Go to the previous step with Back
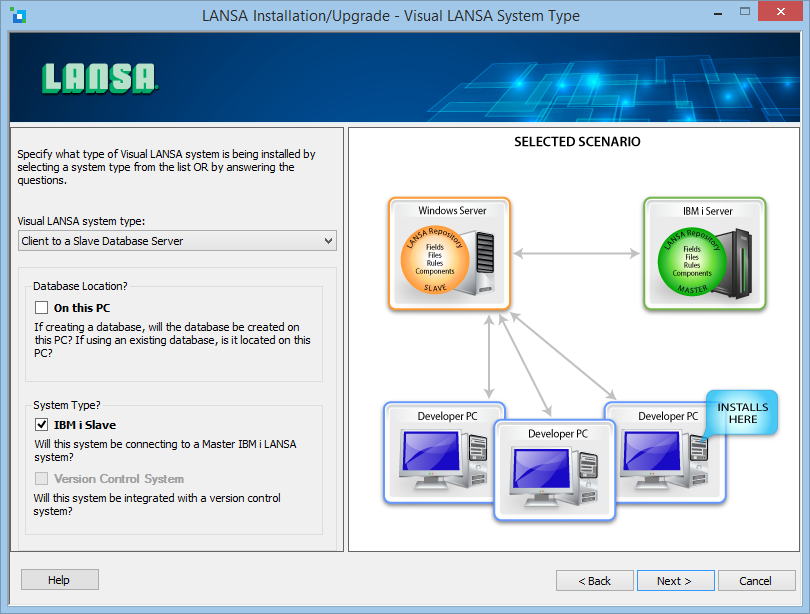The height and width of the screenshot is (614, 810). coord(595,581)
